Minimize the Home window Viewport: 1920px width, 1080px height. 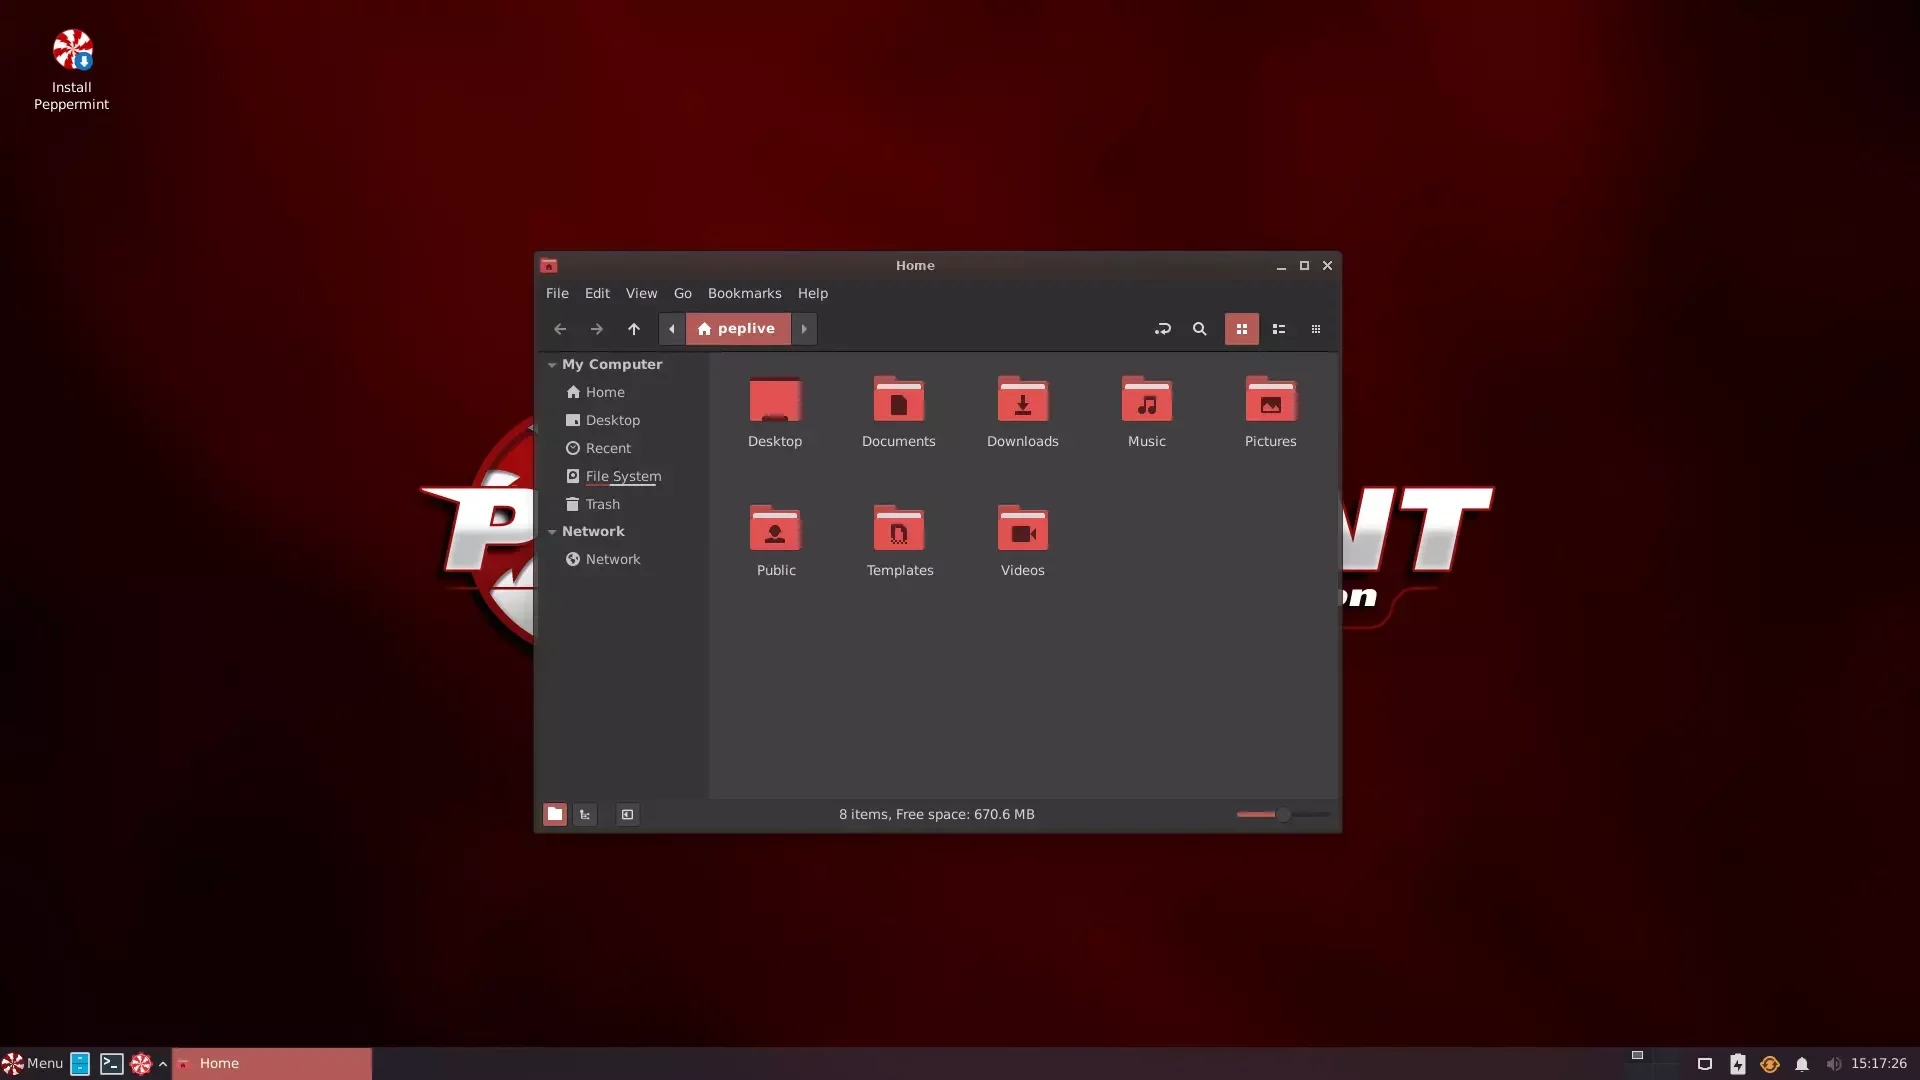pyautogui.click(x=1281, y=266)
